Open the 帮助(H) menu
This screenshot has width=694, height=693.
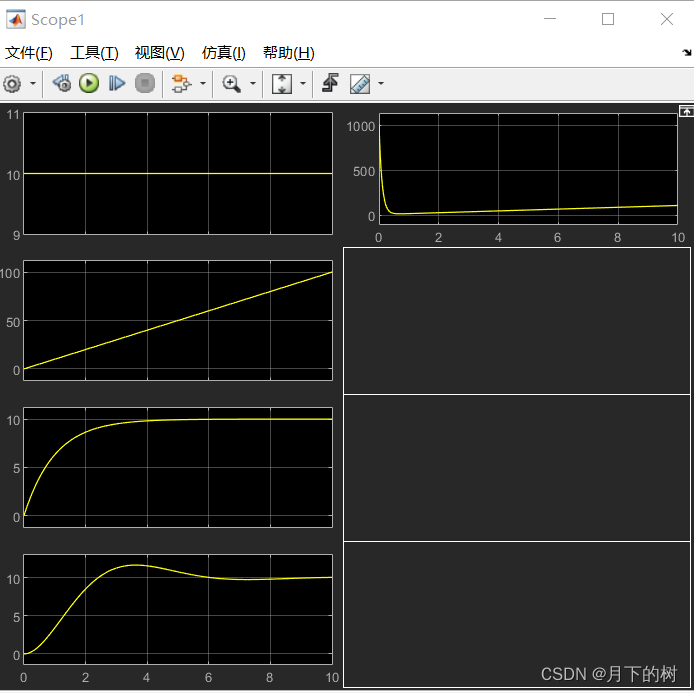[x=289, y=53]
